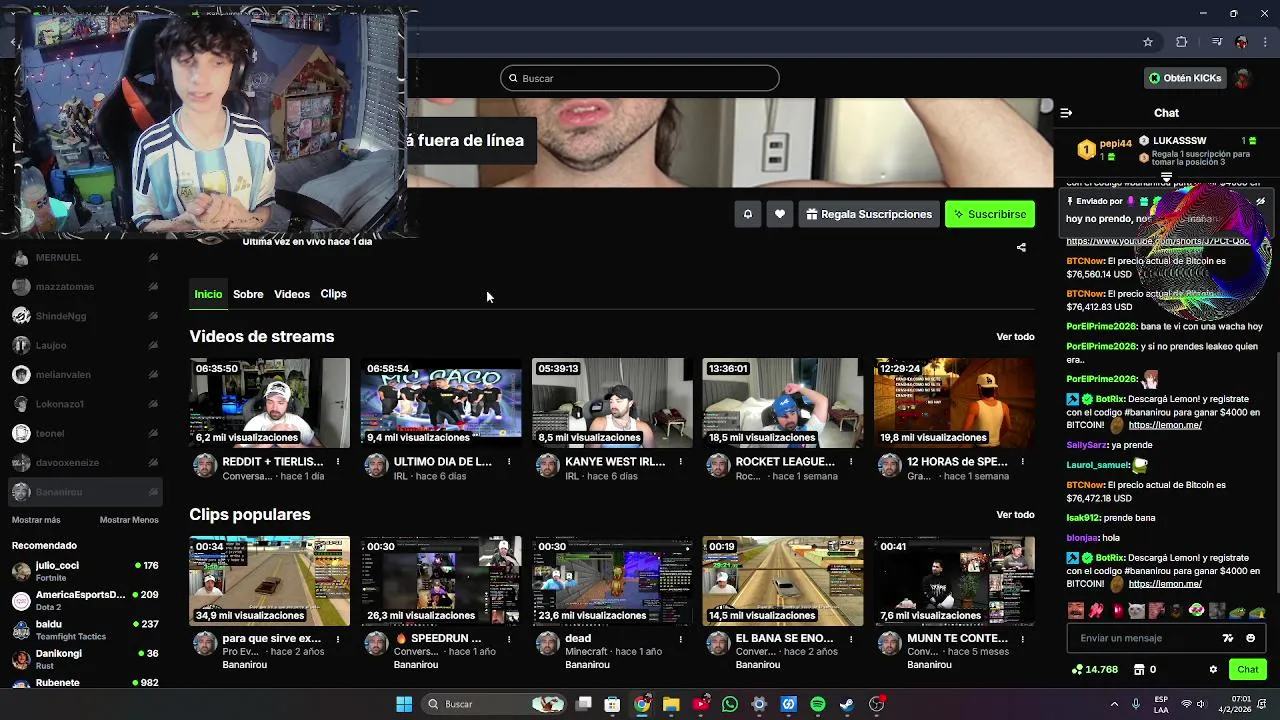Screen dimensions: 1280x720
Task: Expand the gift leaderboard in chat
Action: [1166, 177]
